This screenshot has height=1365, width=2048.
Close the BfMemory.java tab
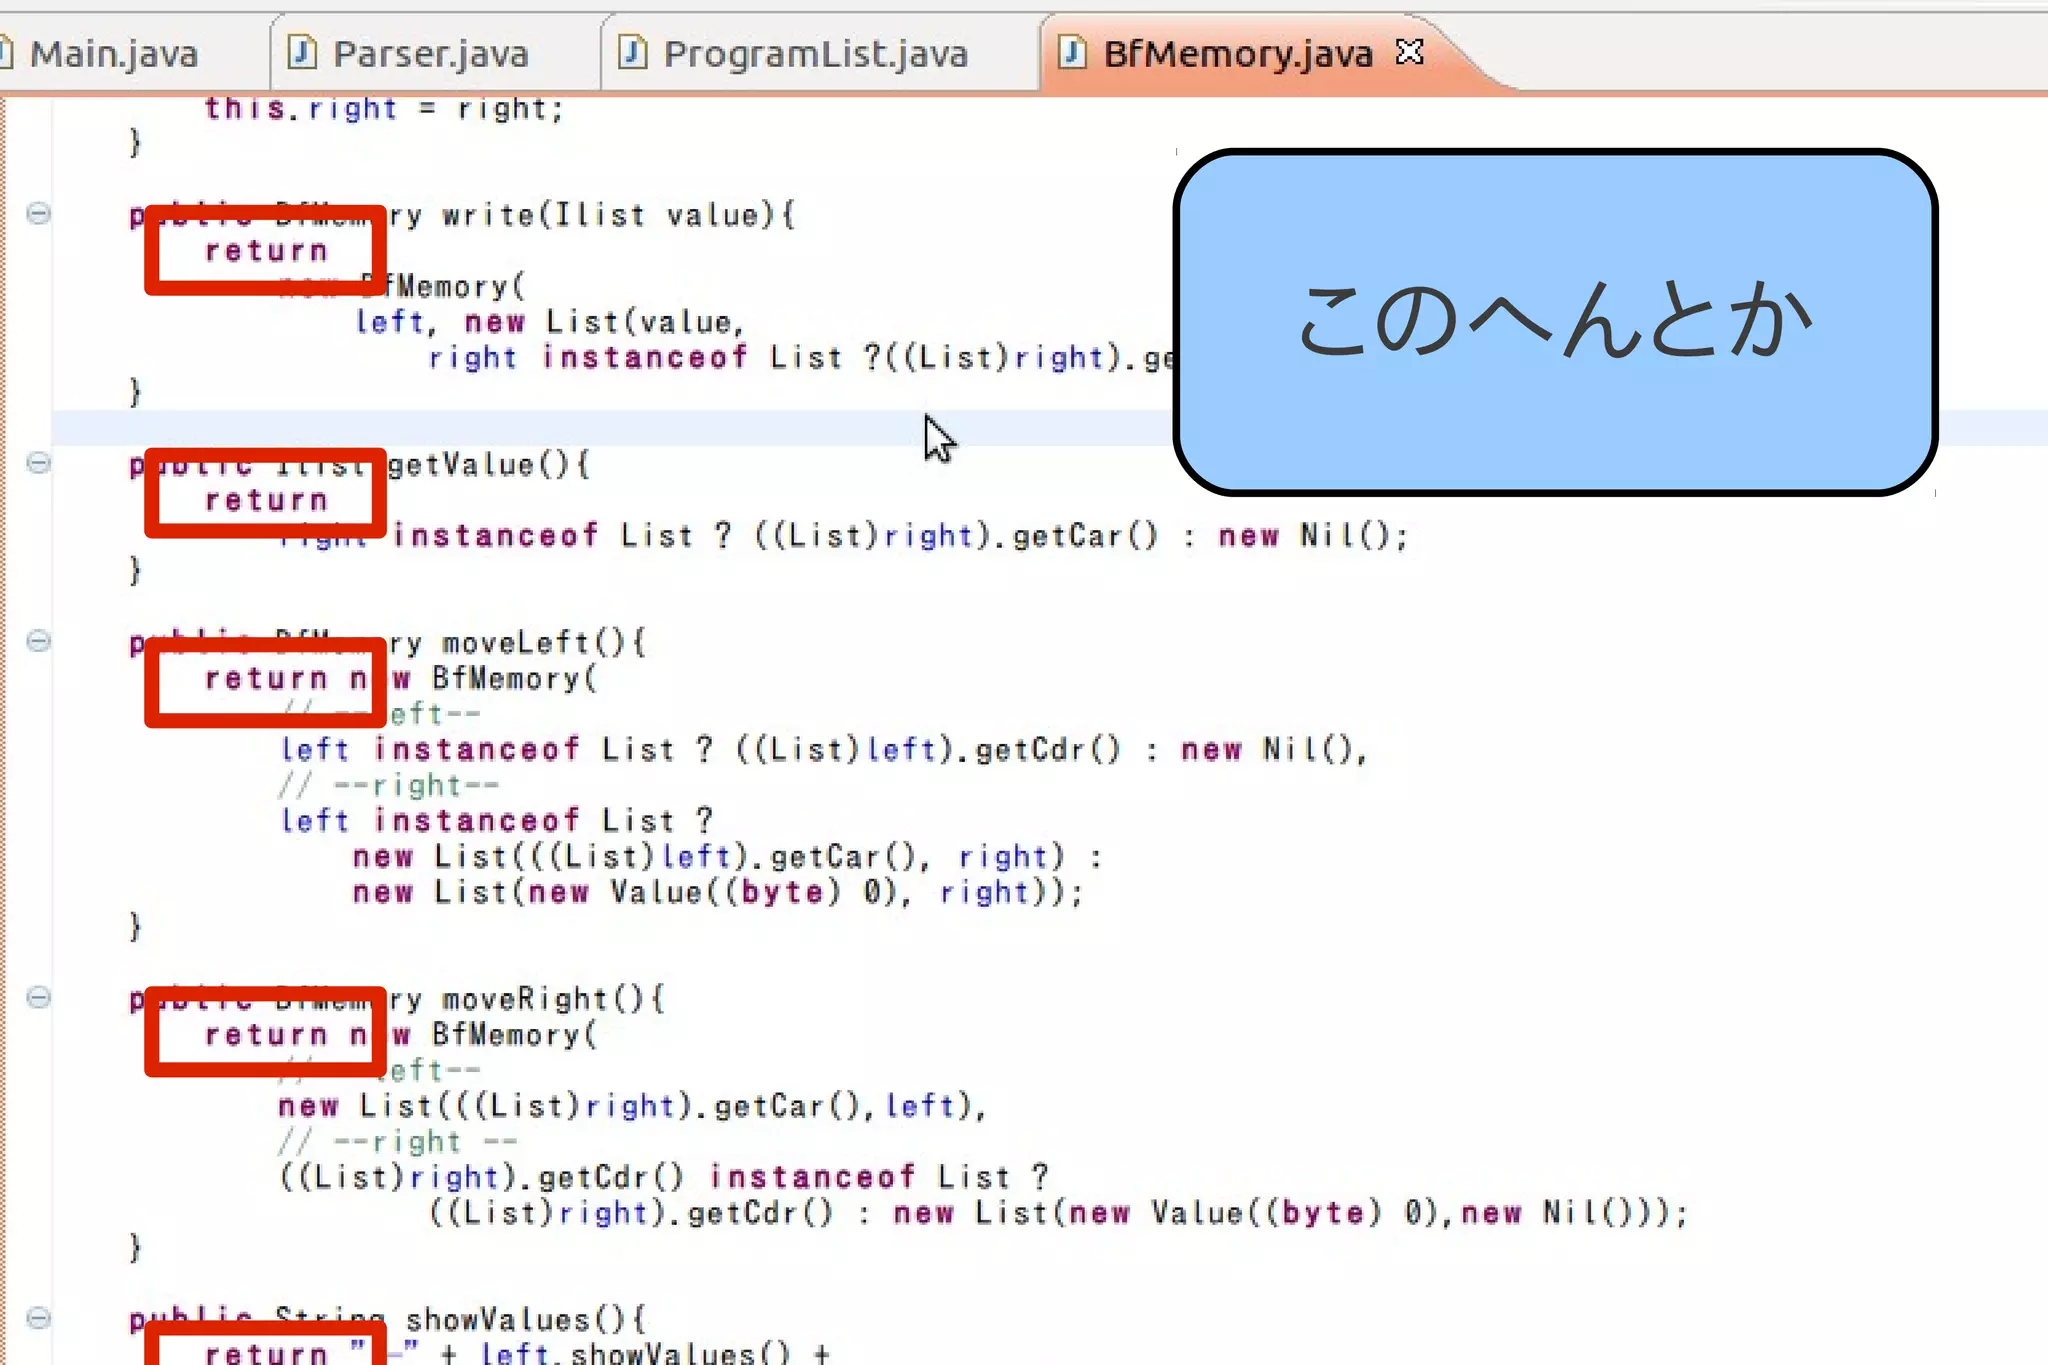1409,51
